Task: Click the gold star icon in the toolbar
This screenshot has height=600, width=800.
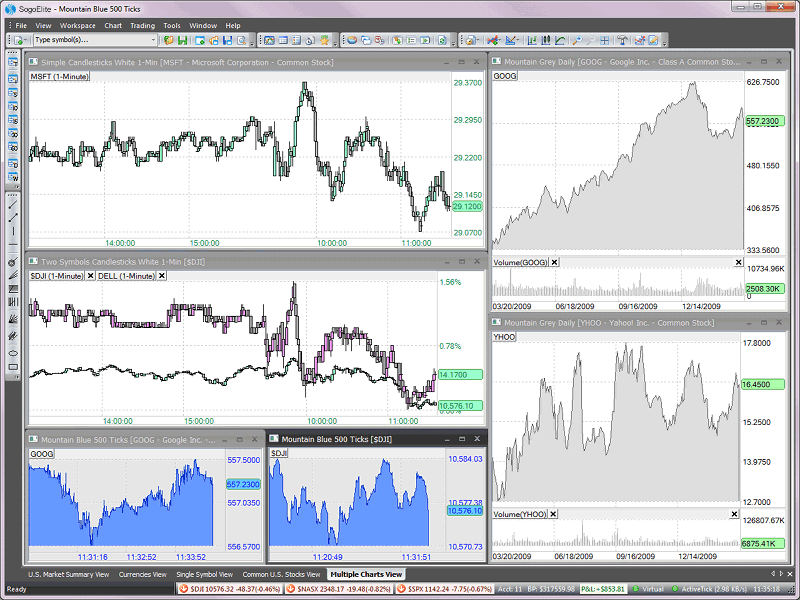Action: [324, 40]
